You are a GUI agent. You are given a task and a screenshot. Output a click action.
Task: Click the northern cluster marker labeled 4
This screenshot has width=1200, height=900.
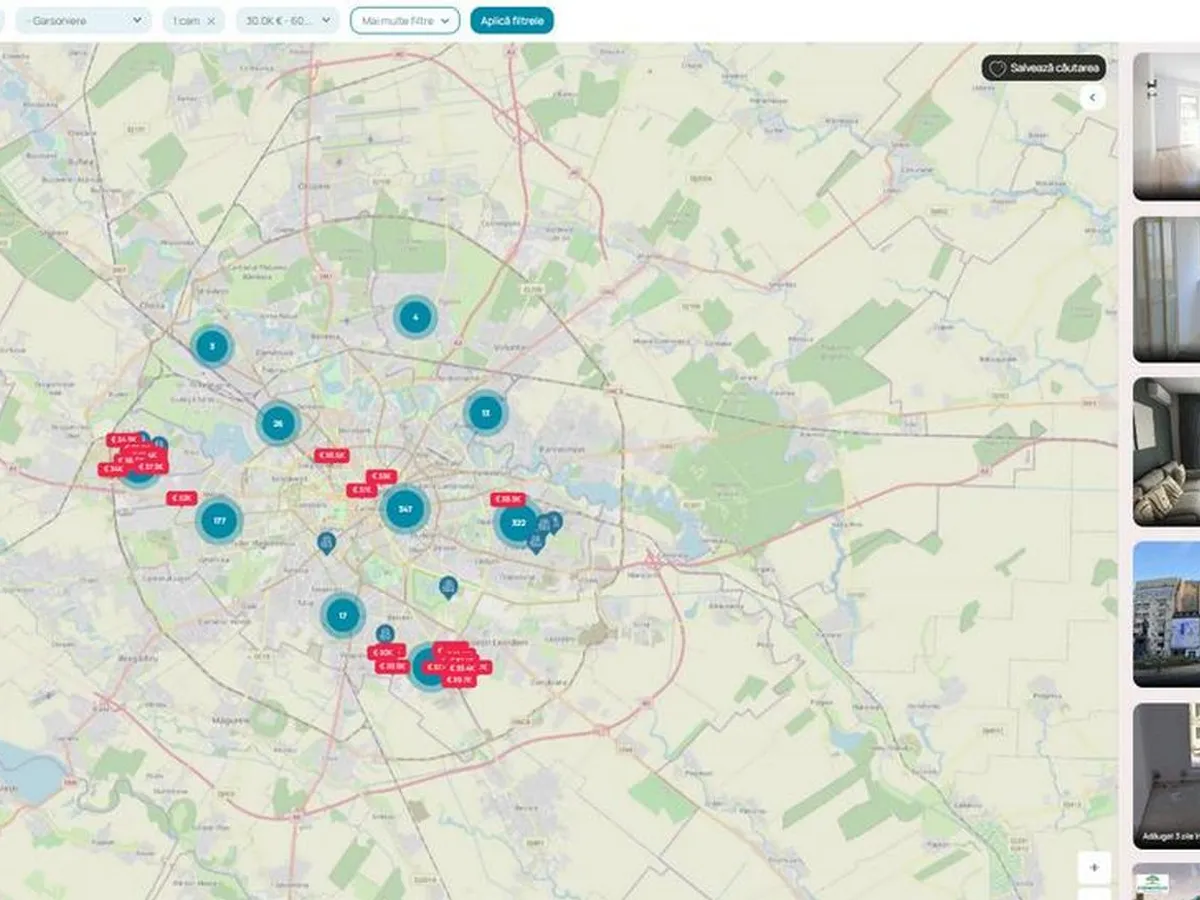click(415, 318)
